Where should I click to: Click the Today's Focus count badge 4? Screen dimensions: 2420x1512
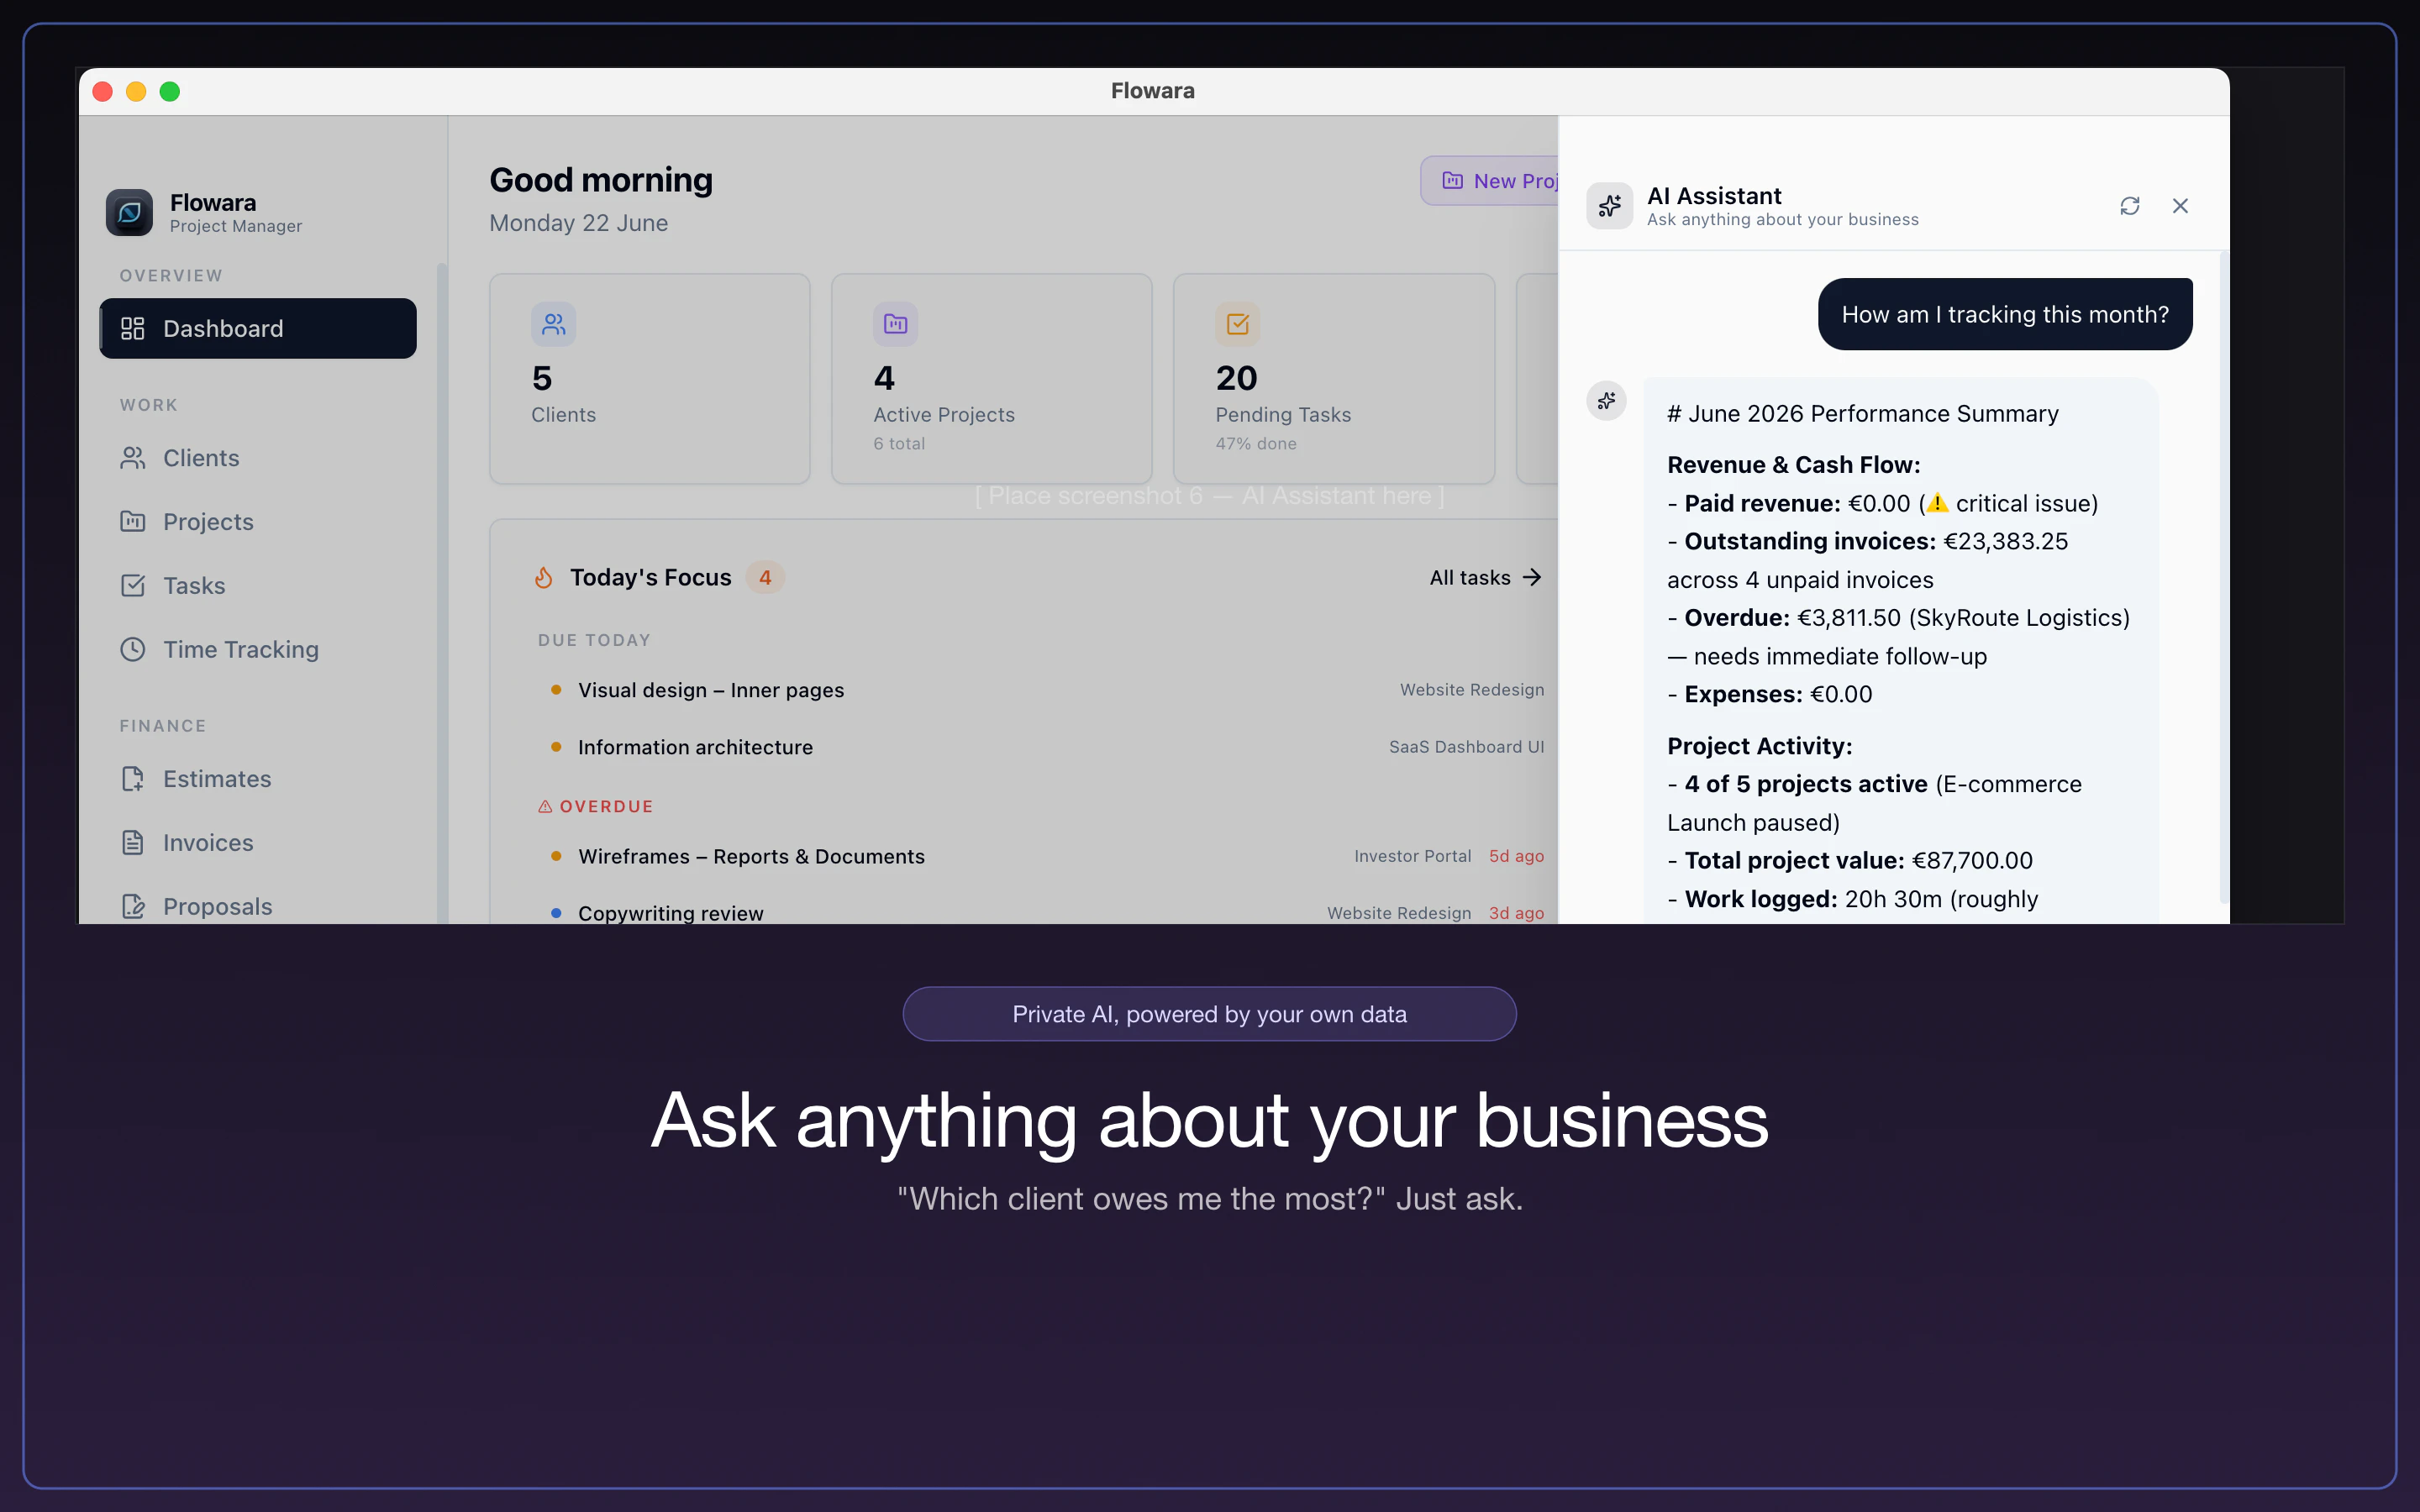[765, 578]
